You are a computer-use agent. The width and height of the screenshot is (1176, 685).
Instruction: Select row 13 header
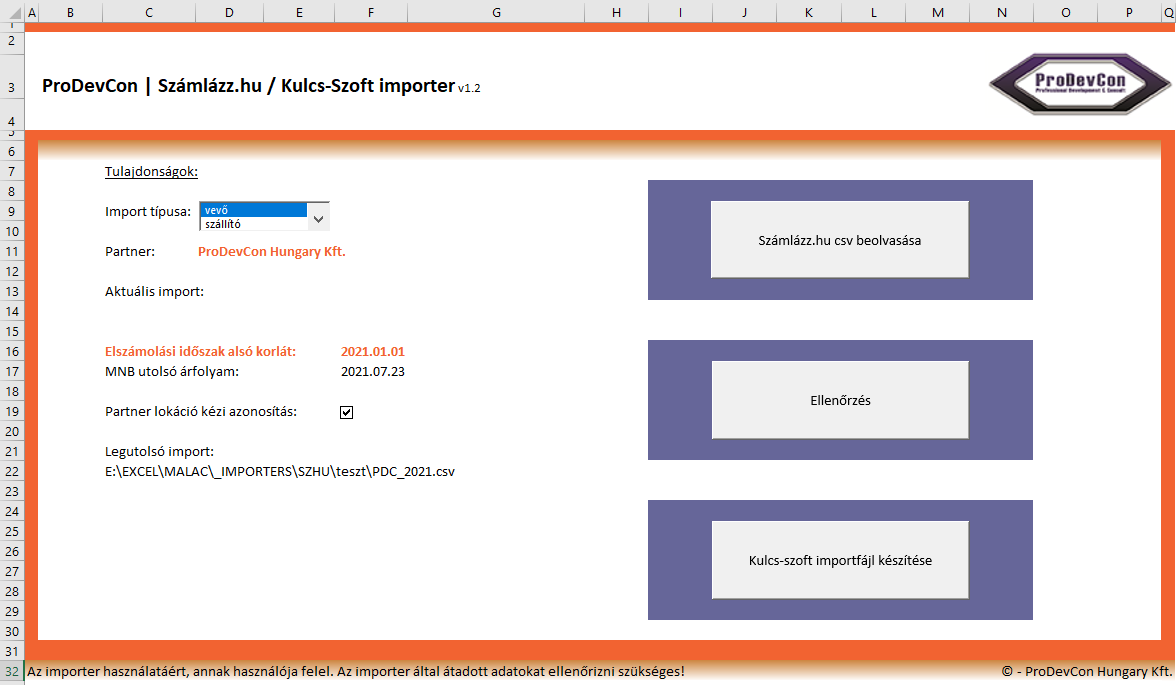[x=12, y=291]
